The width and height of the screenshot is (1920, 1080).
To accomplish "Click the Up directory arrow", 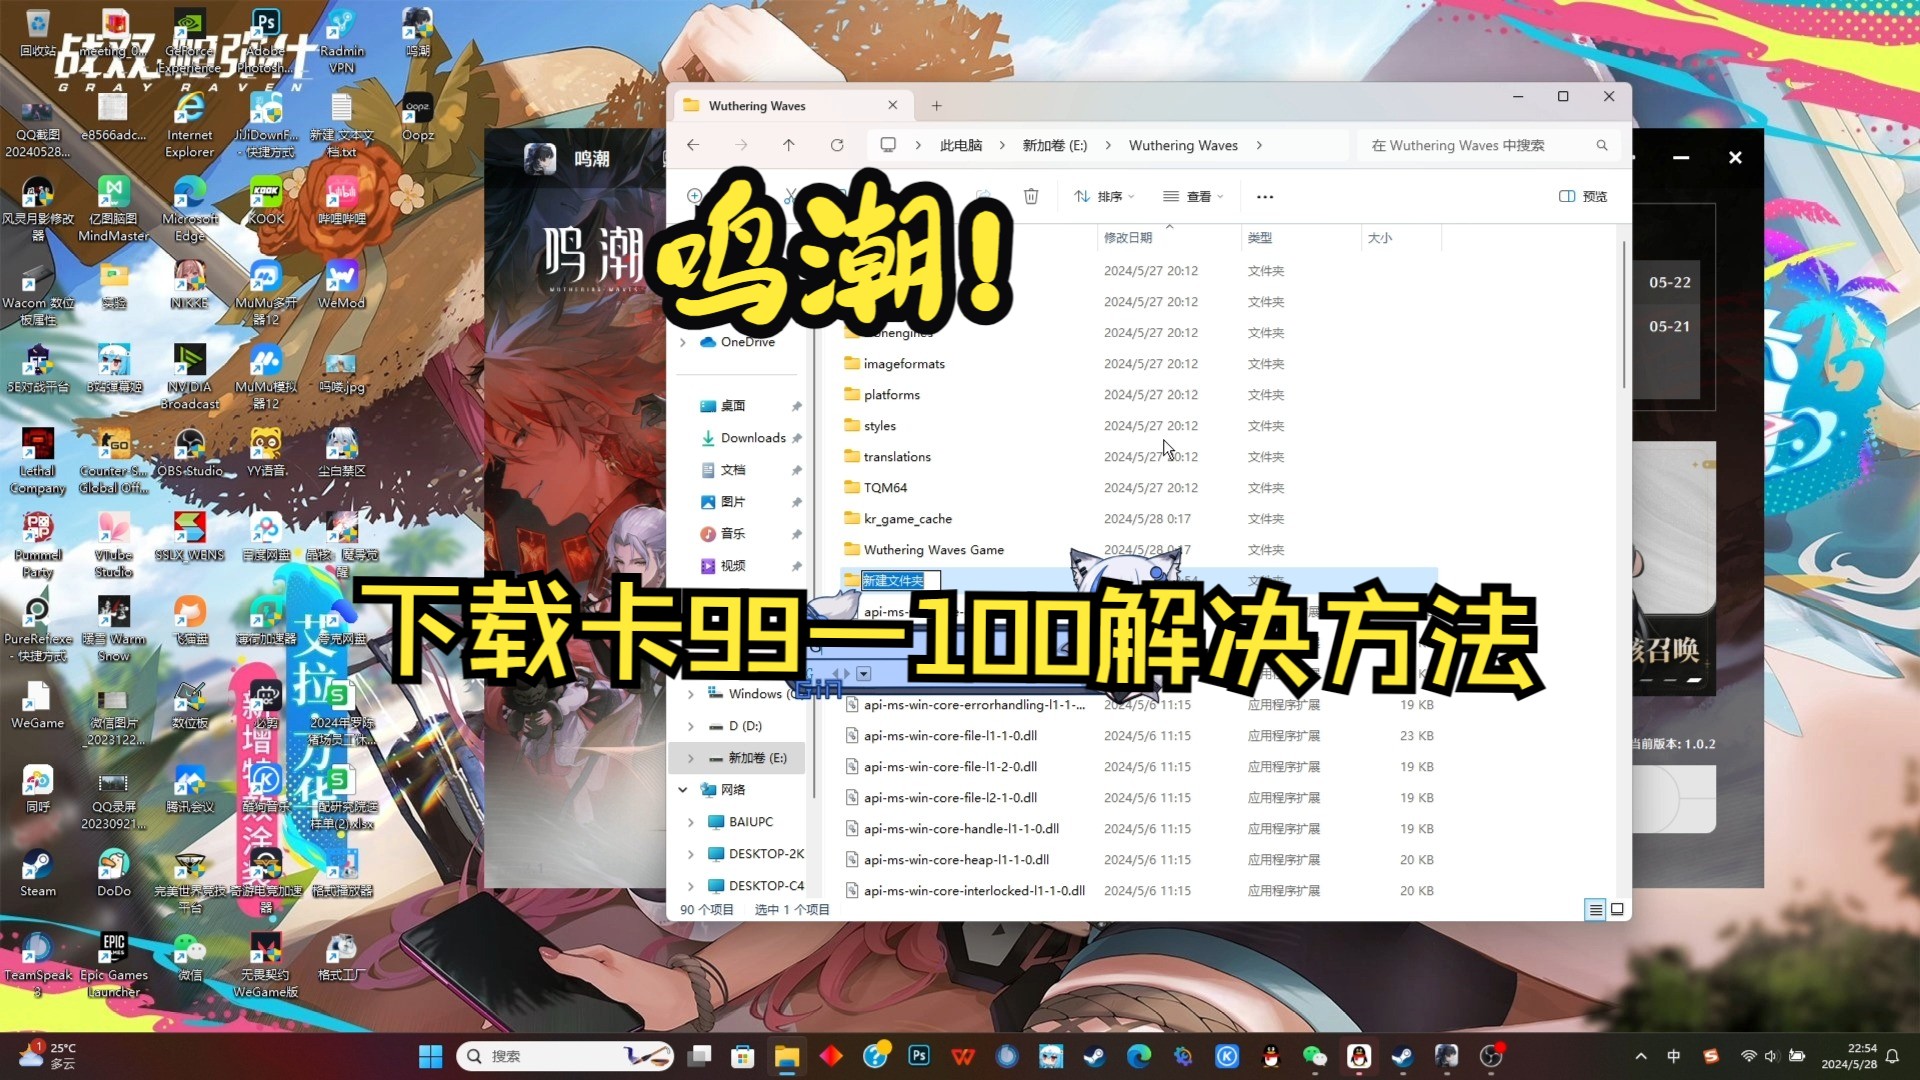I will [x=789, y=145].
